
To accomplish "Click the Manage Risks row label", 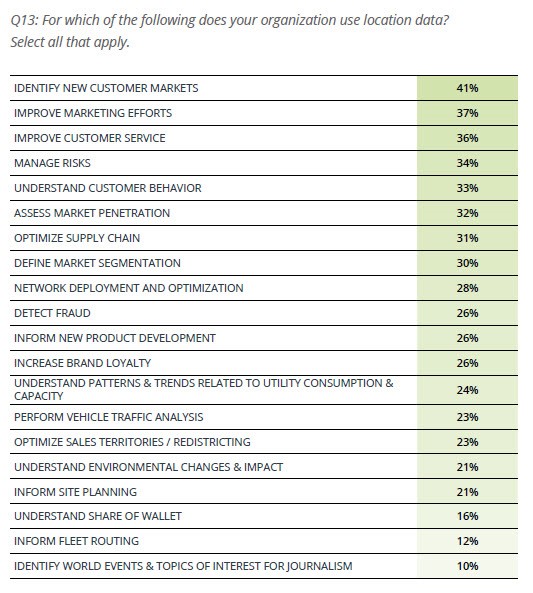I will pyautogui.click(x=52, y=163).
